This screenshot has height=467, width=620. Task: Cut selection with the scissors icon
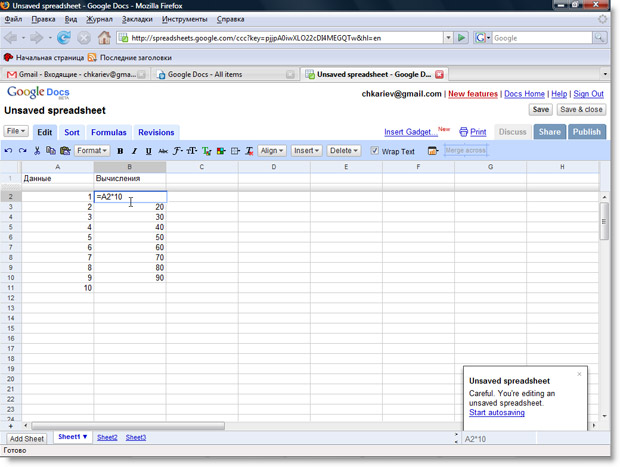[37, 151]
